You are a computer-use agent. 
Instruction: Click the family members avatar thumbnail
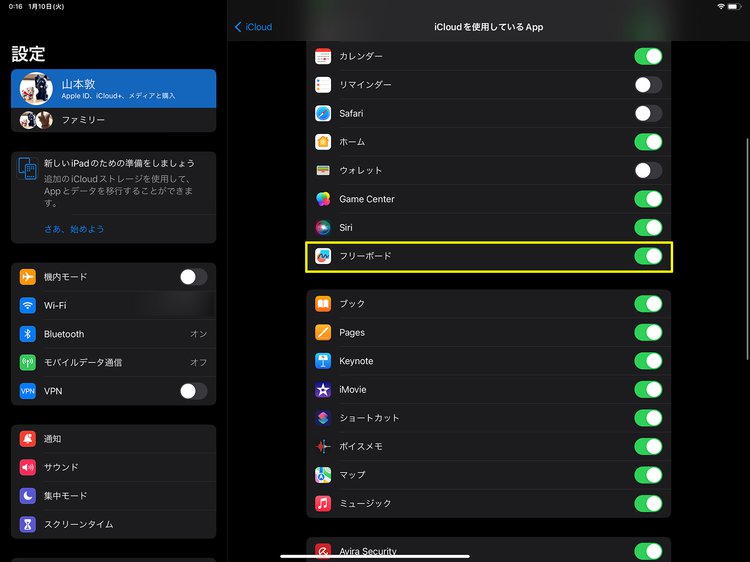(x=36, y=120)
